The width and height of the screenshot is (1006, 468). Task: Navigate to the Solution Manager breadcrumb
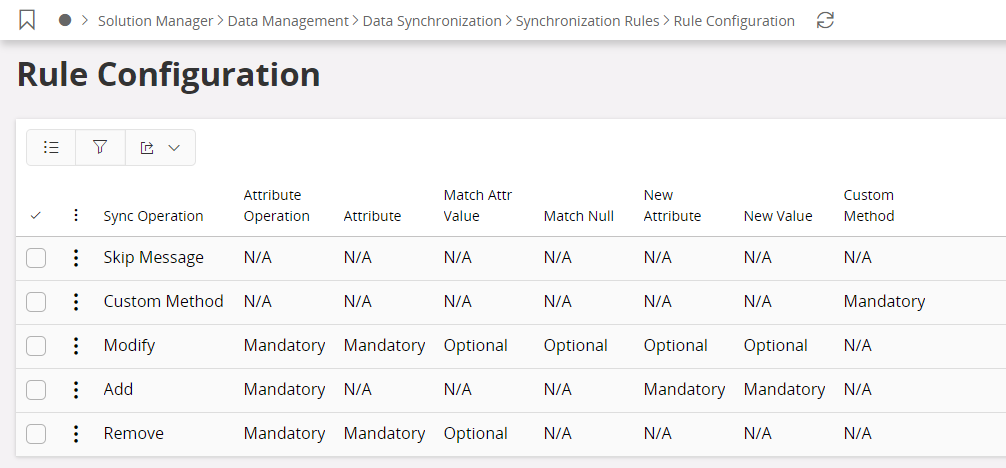pos(155,21)
